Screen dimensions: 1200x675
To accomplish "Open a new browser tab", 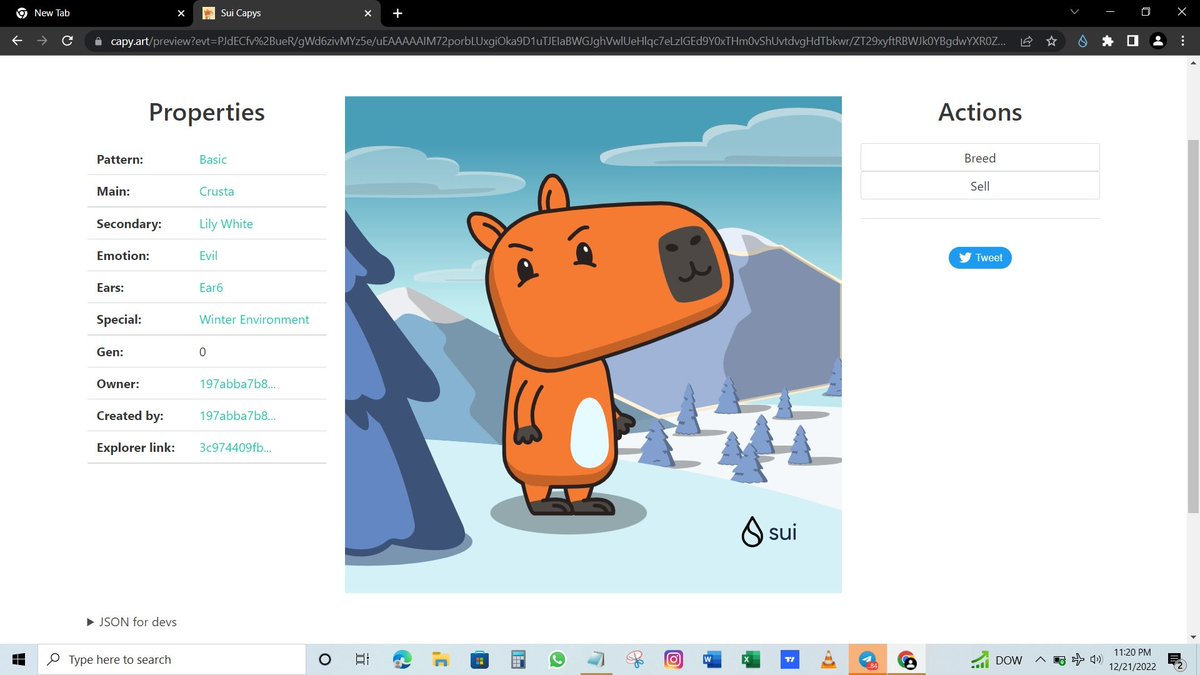I will 397,13.
